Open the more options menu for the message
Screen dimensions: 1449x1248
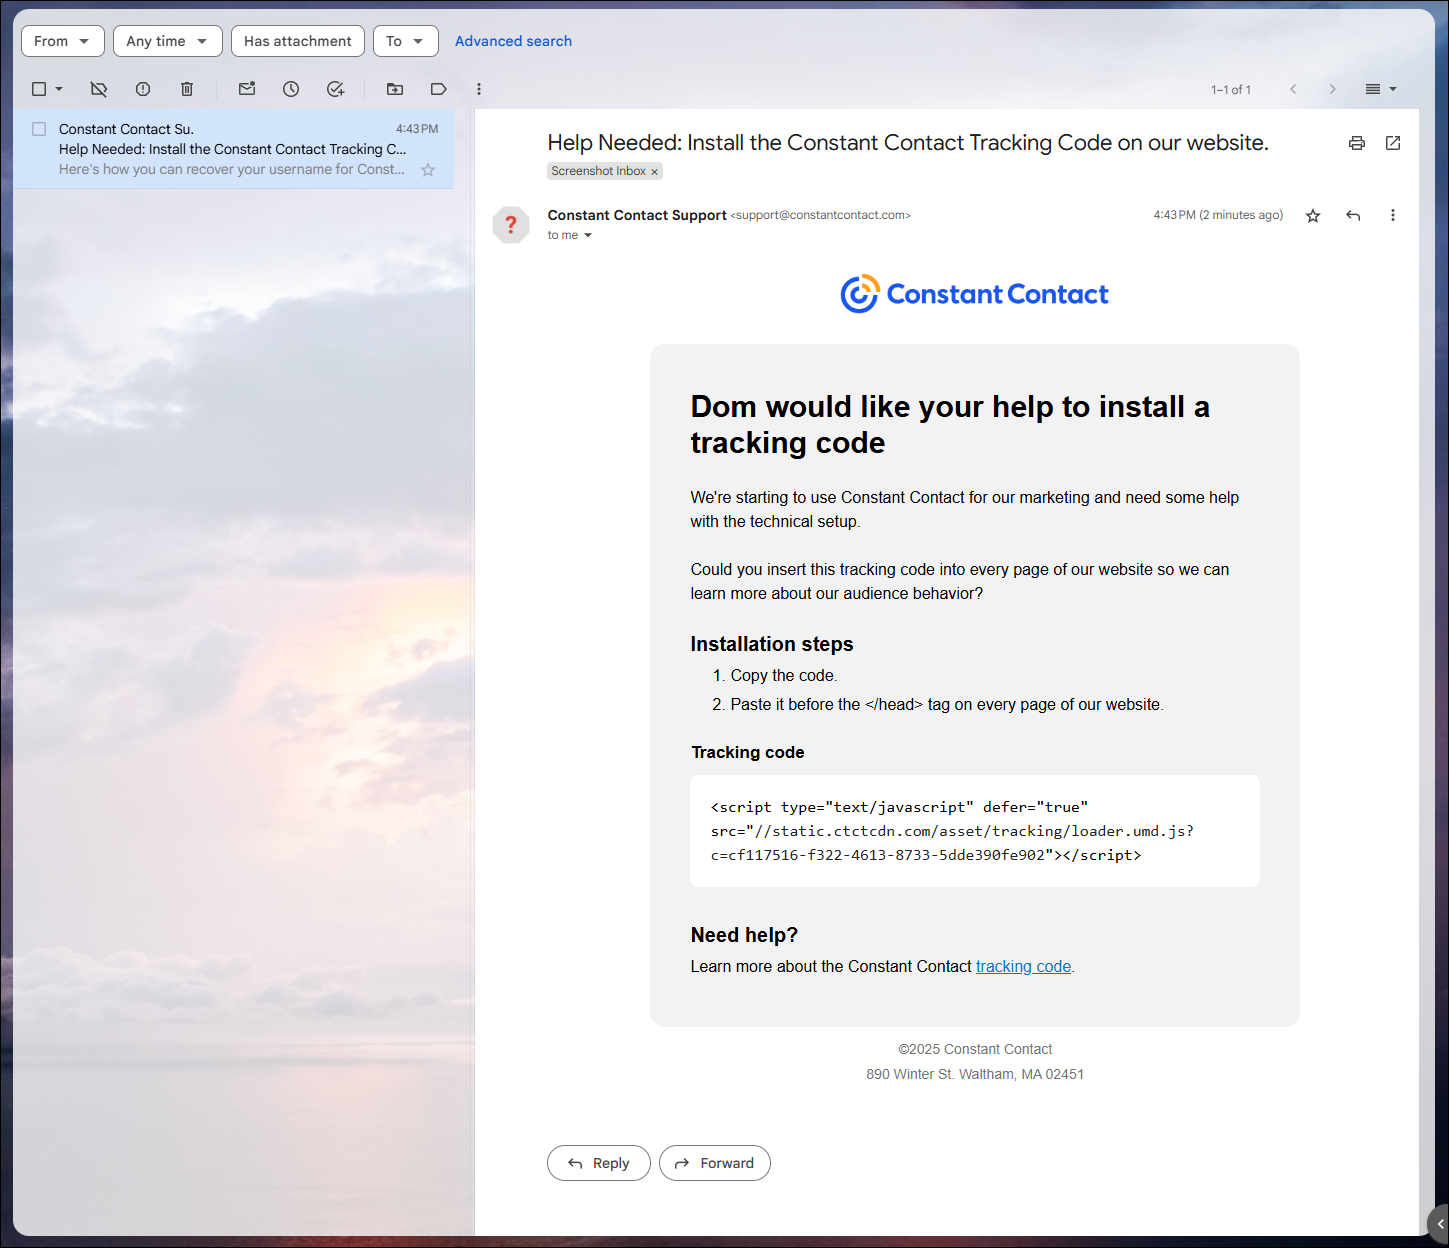[1393, 215]
